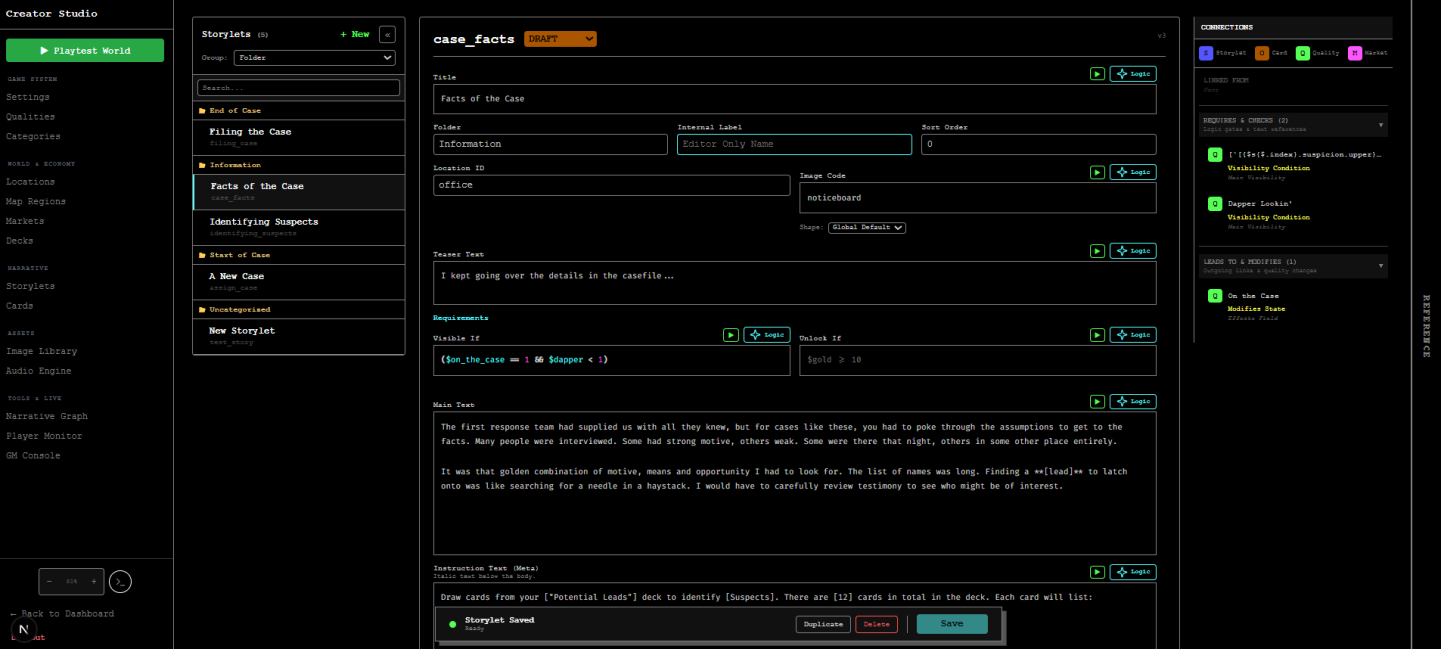The height and width of the screenshot is (649, 1441).
Task: Open the Shape Global Default dropdown
Action: pos(866,228)
